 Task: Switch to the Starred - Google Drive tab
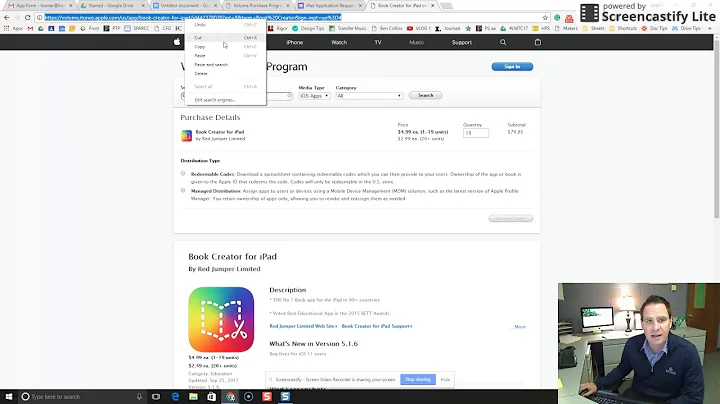tap(111, 6)
